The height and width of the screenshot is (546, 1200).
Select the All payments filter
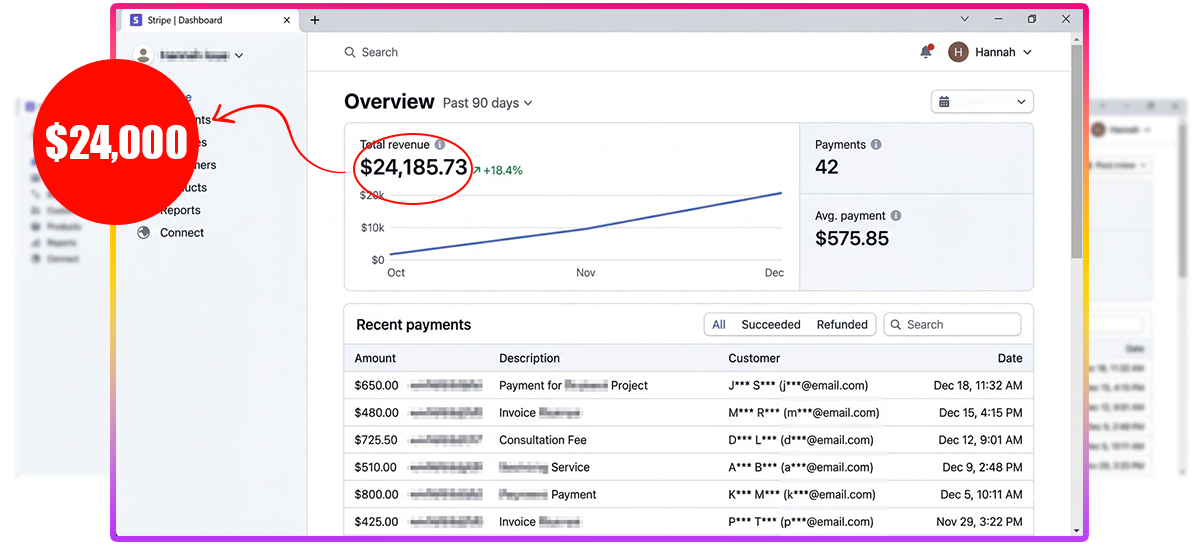tap(718, 325)
